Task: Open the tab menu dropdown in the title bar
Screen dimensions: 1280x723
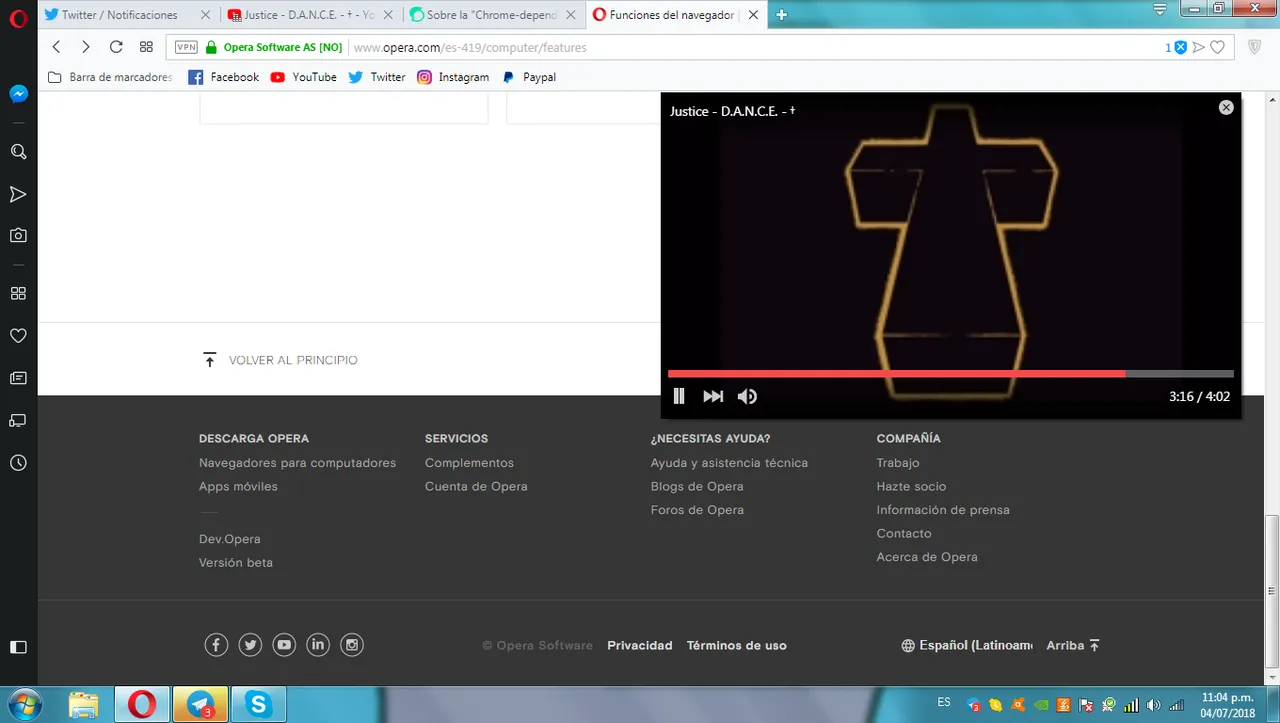Action: [x=1160, y=9]
